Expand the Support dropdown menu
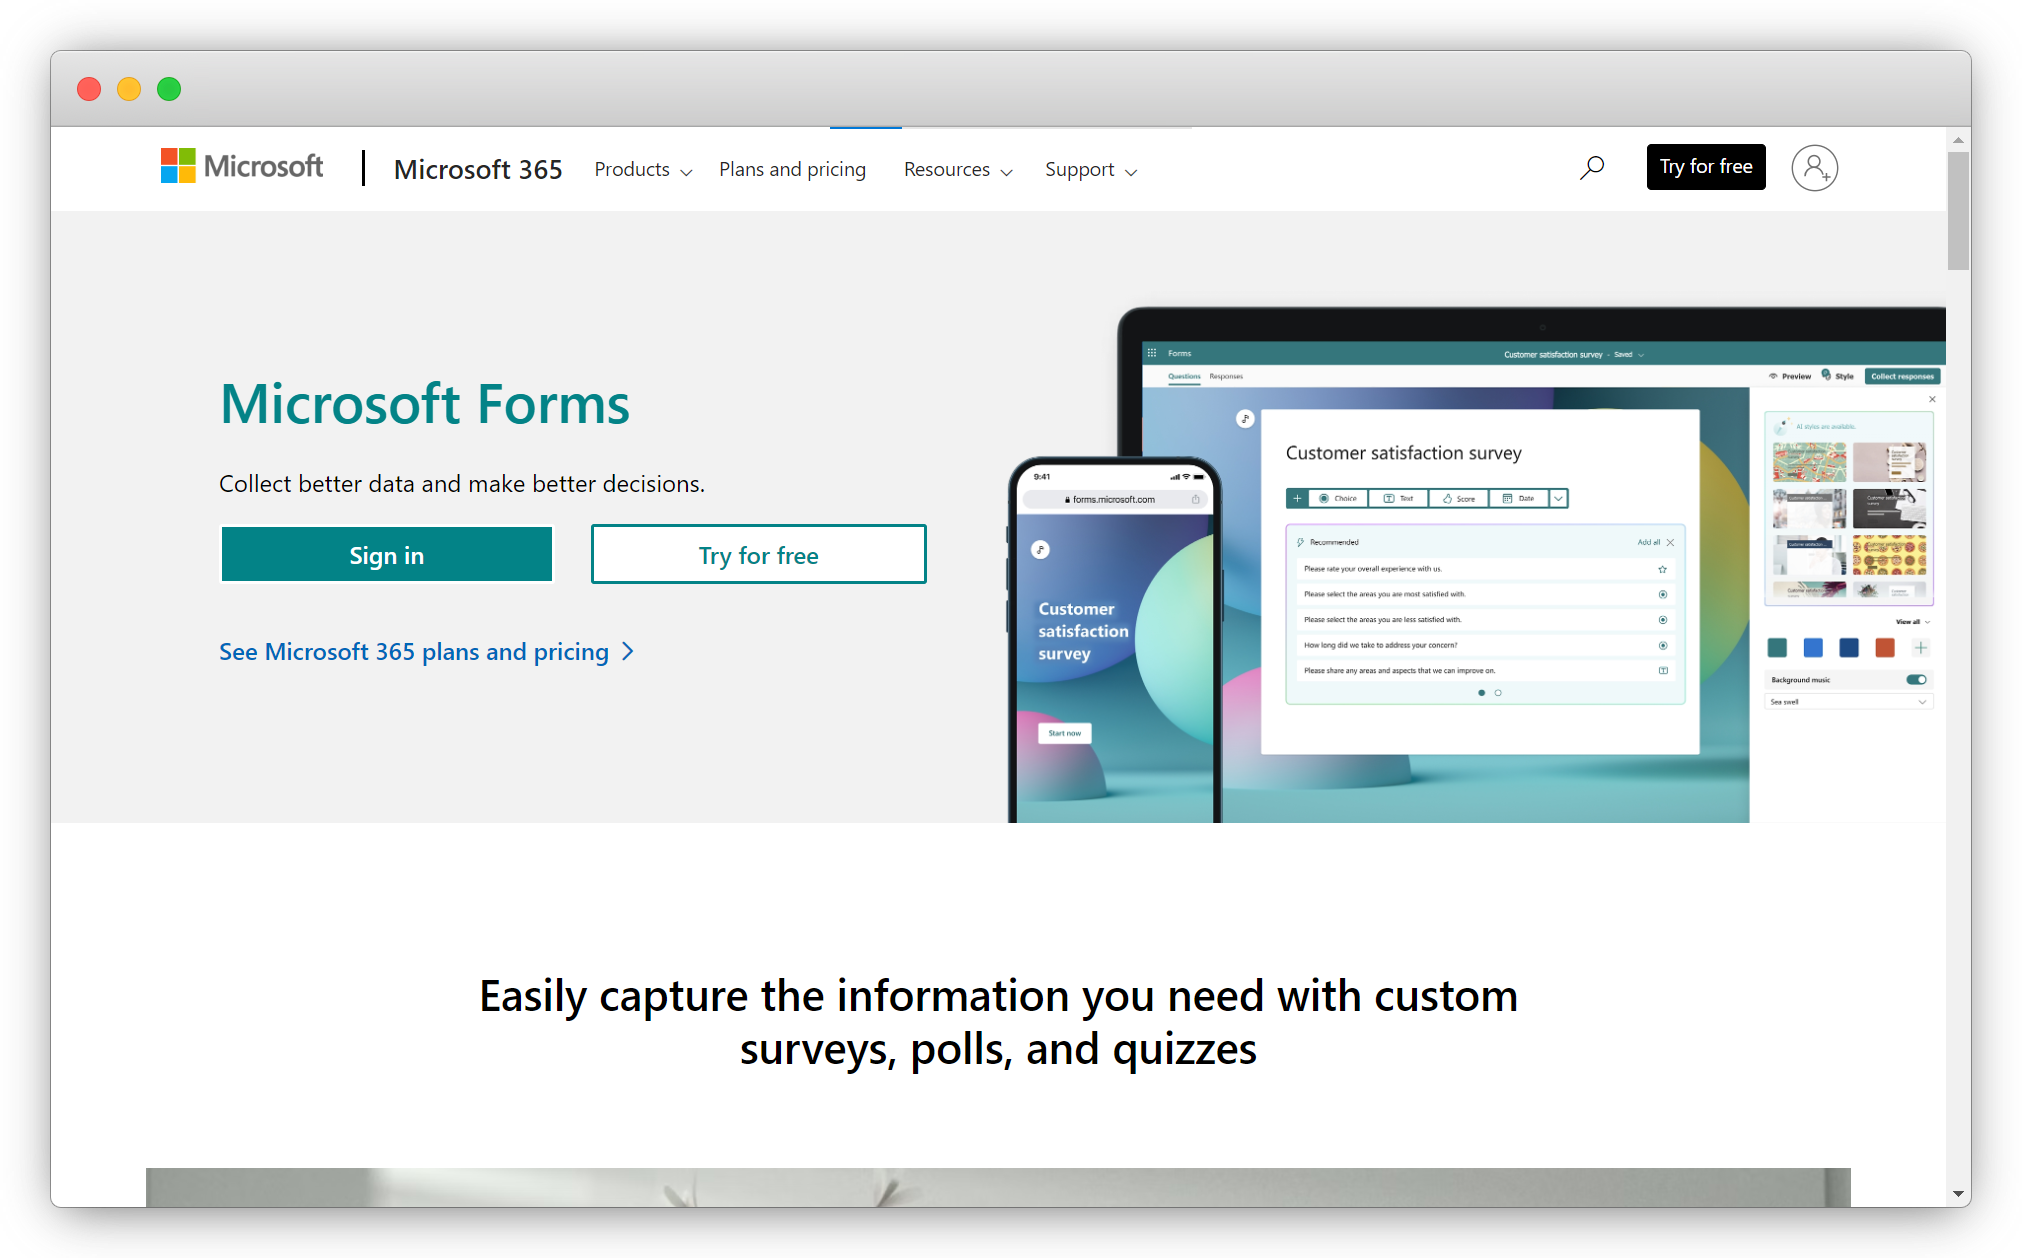This screenshot has width=2022, height=1258. (x=1089, y=170)
